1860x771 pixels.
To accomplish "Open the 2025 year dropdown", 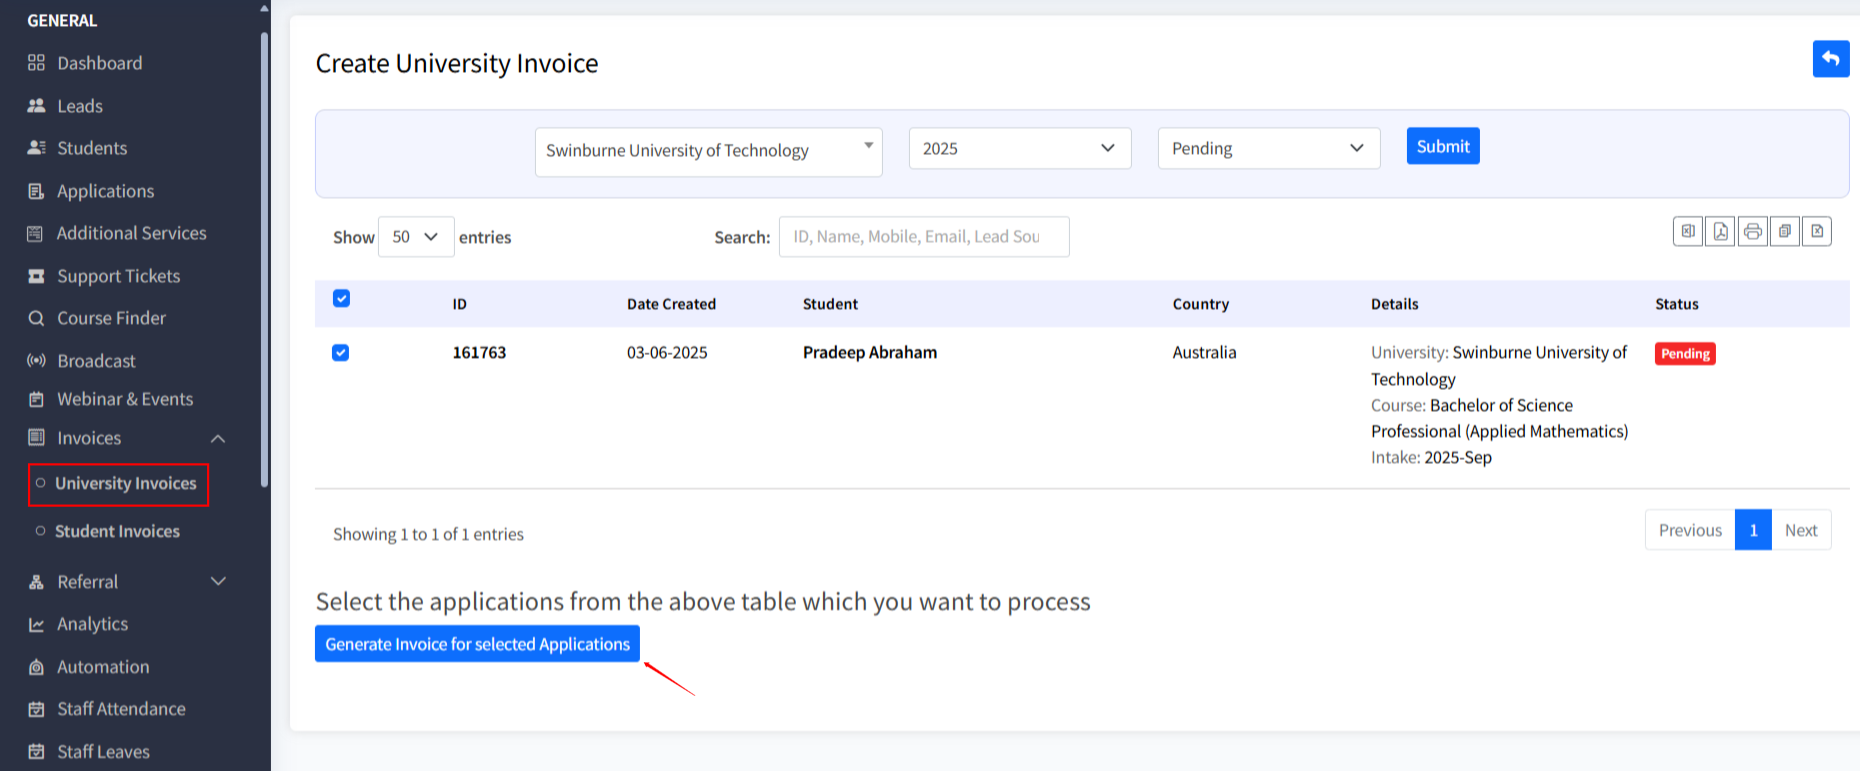I will (x=1019, y=149).
